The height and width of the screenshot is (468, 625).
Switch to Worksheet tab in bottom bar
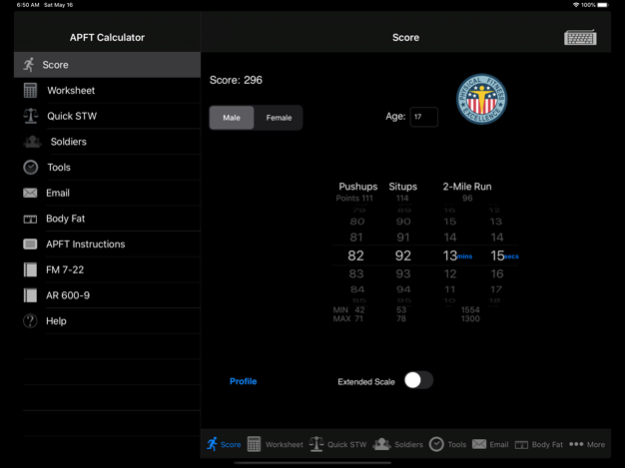275,444
